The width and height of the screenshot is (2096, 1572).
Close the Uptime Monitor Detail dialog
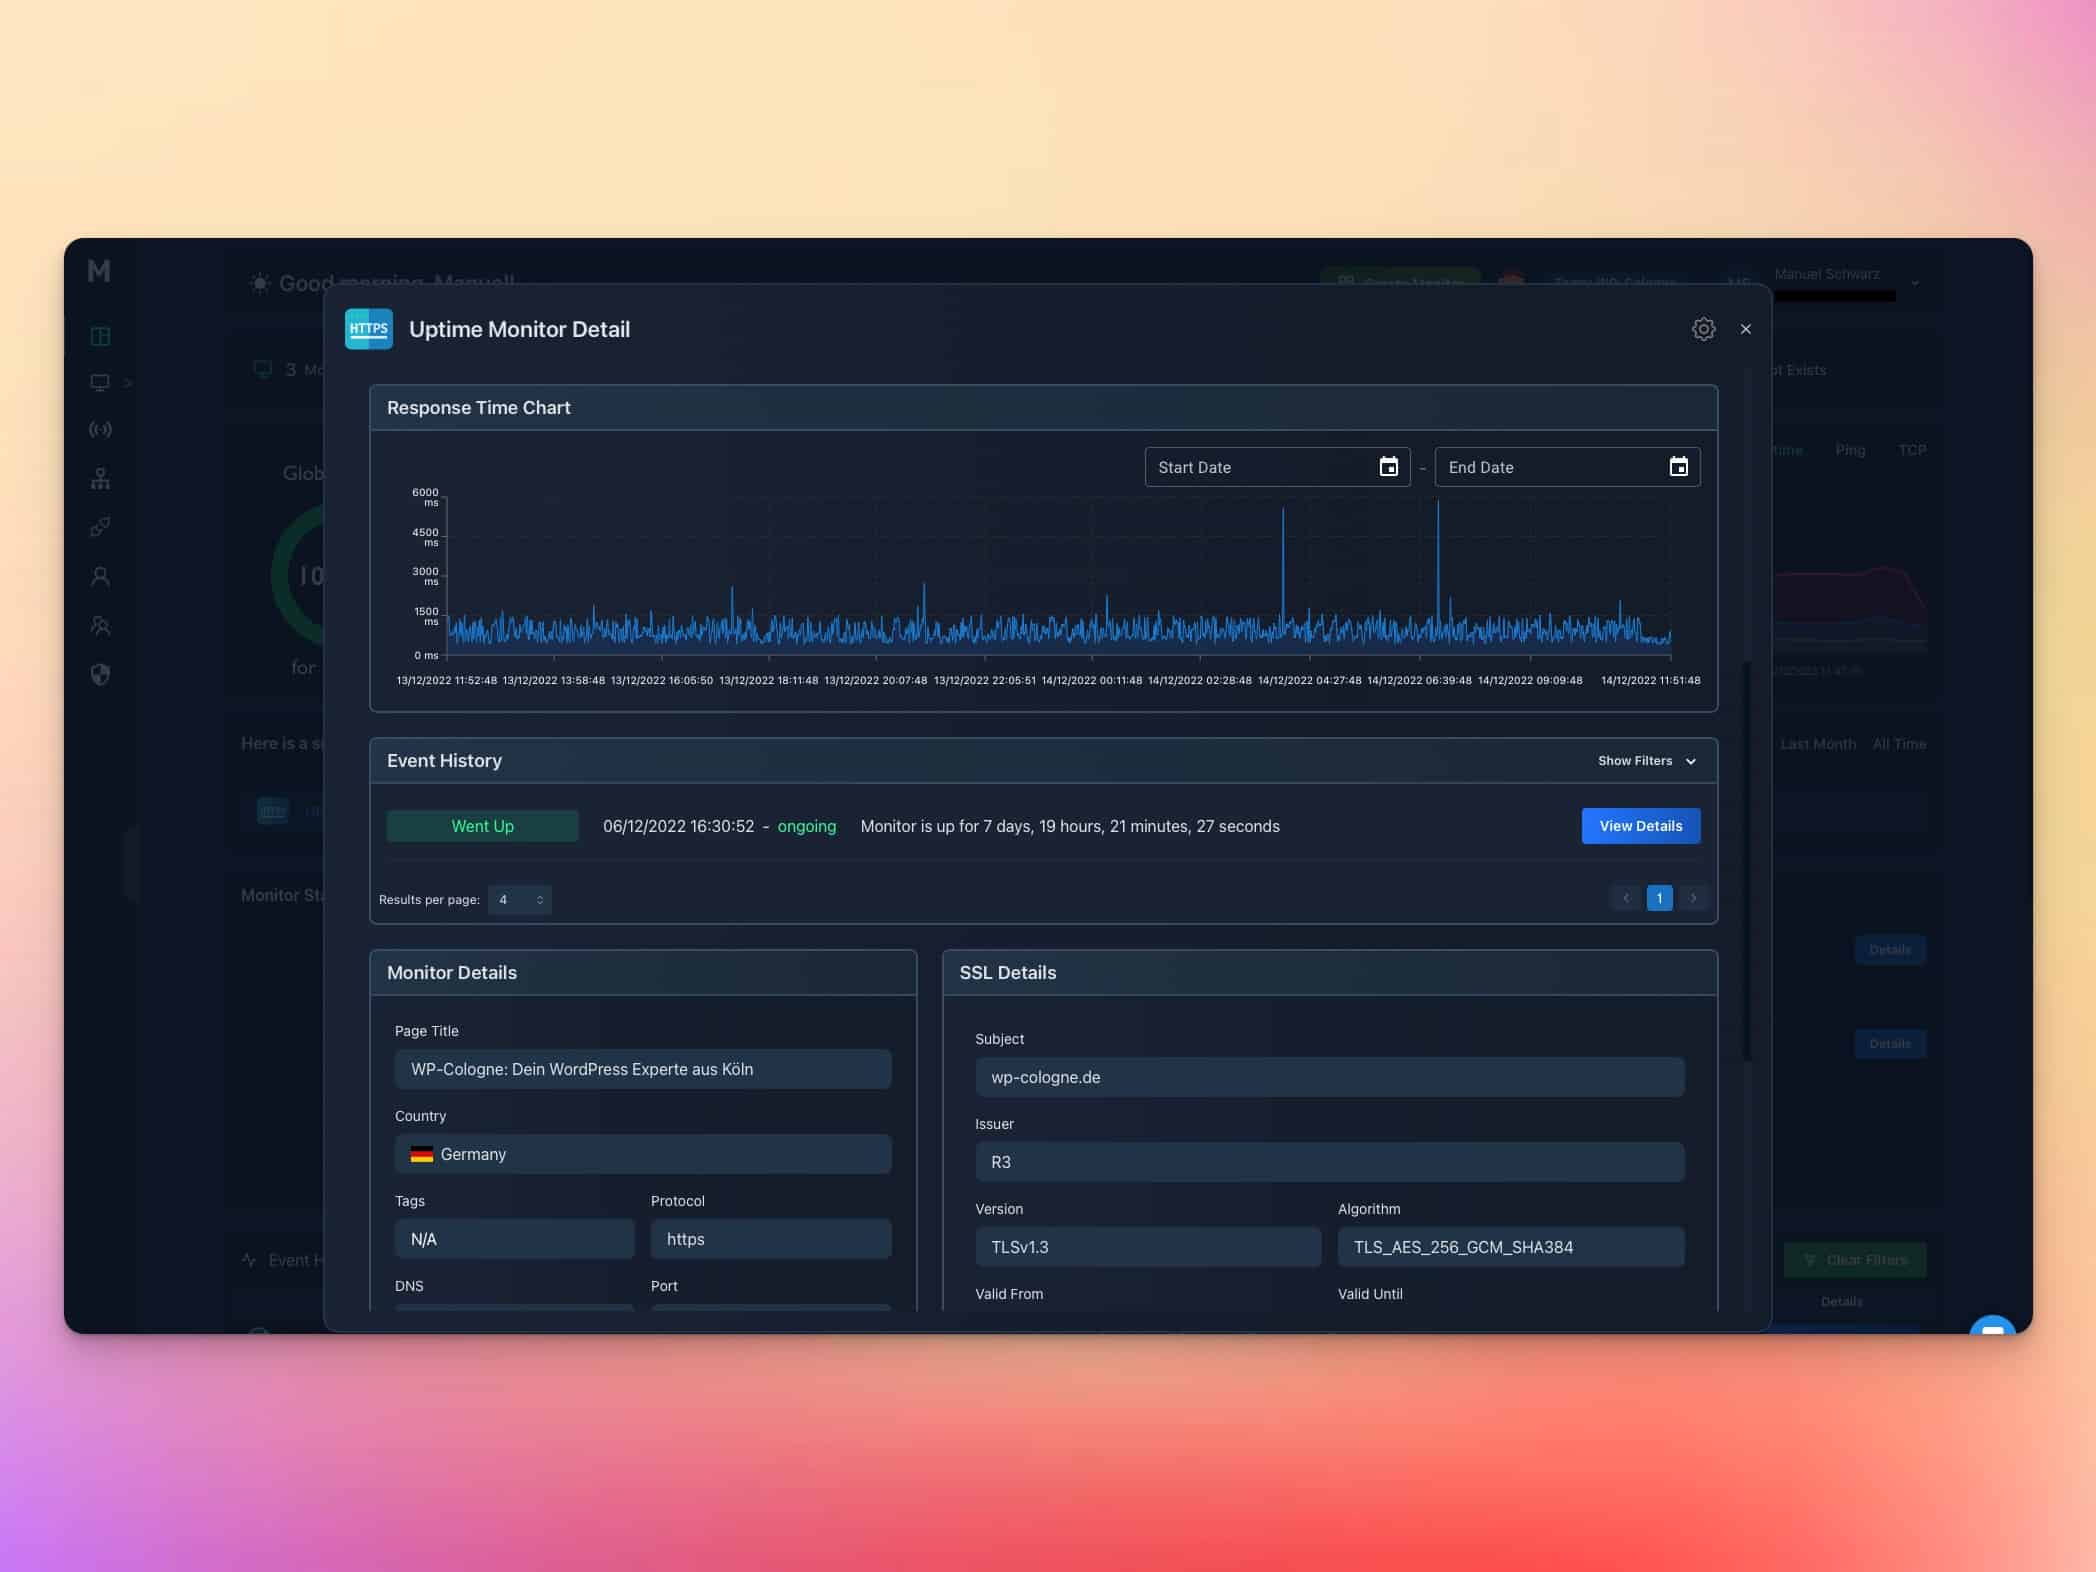pyautogui.click(x=1746, y=329)
